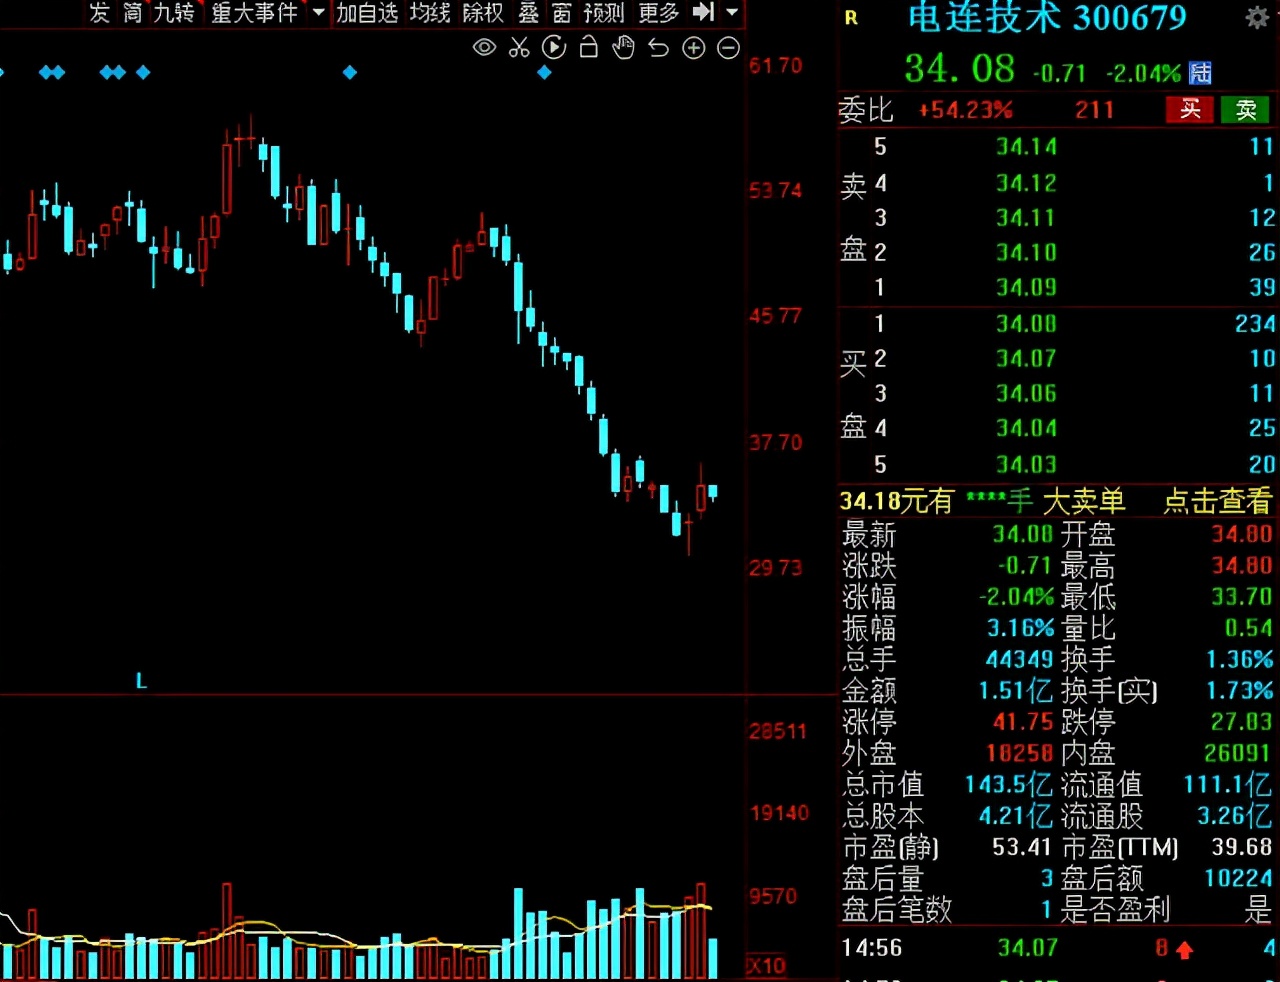Select the scissors cut tool

pos(519,47)
